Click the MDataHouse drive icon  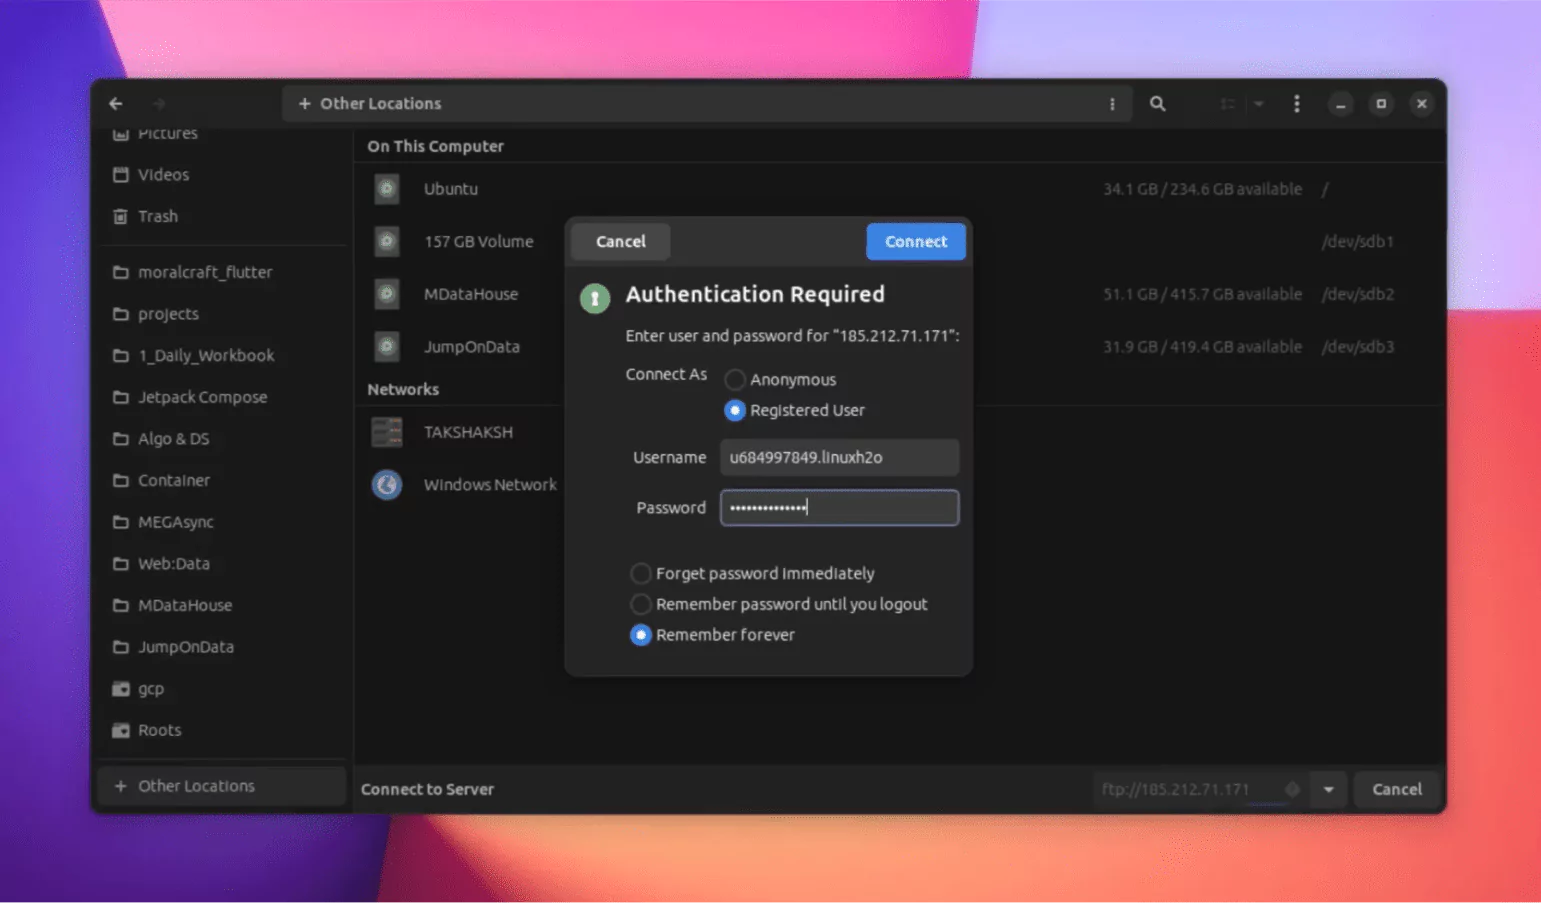point(387,294)
